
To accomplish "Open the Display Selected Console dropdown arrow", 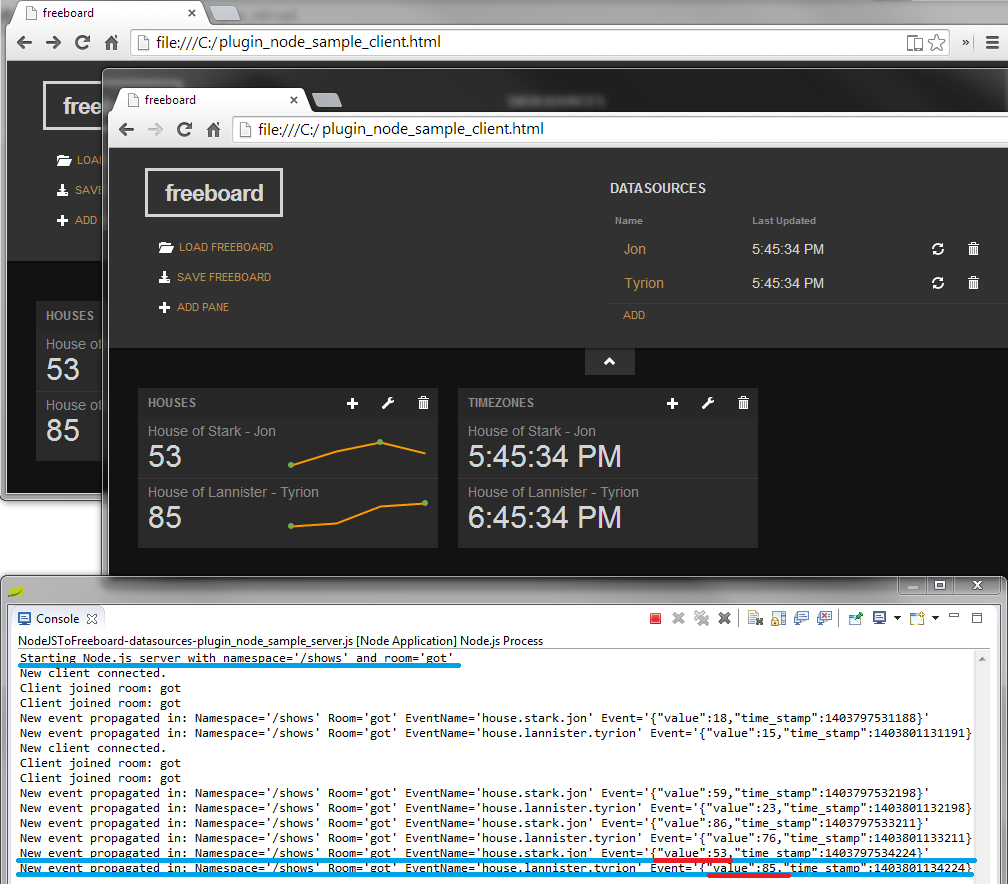I will [x=897, y=618].
